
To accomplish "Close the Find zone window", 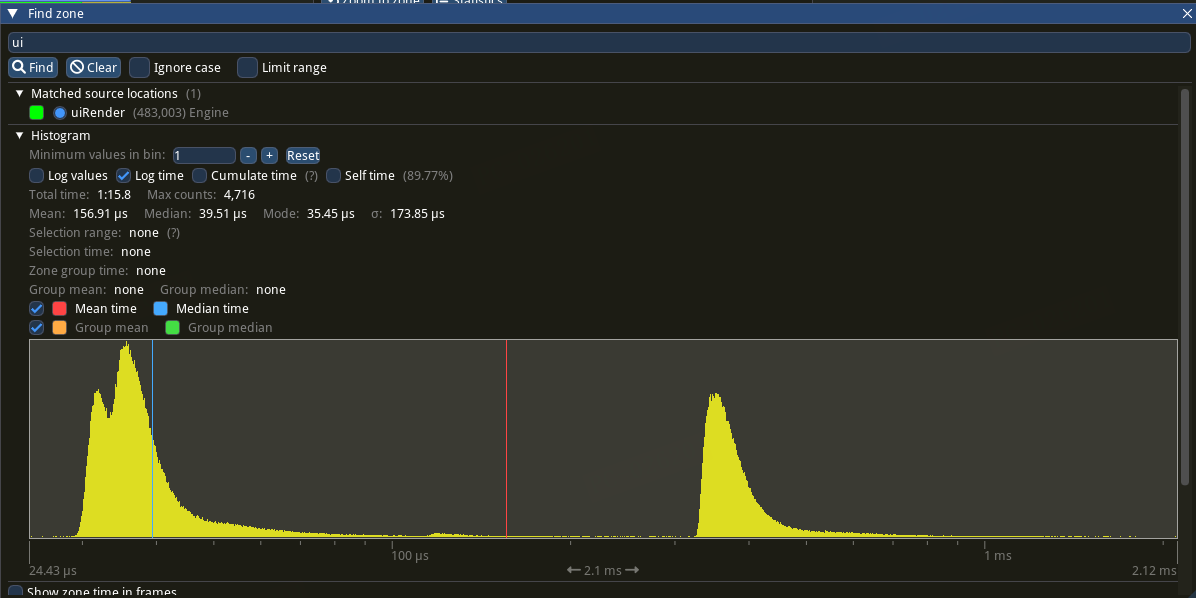I will [1186, 13].
